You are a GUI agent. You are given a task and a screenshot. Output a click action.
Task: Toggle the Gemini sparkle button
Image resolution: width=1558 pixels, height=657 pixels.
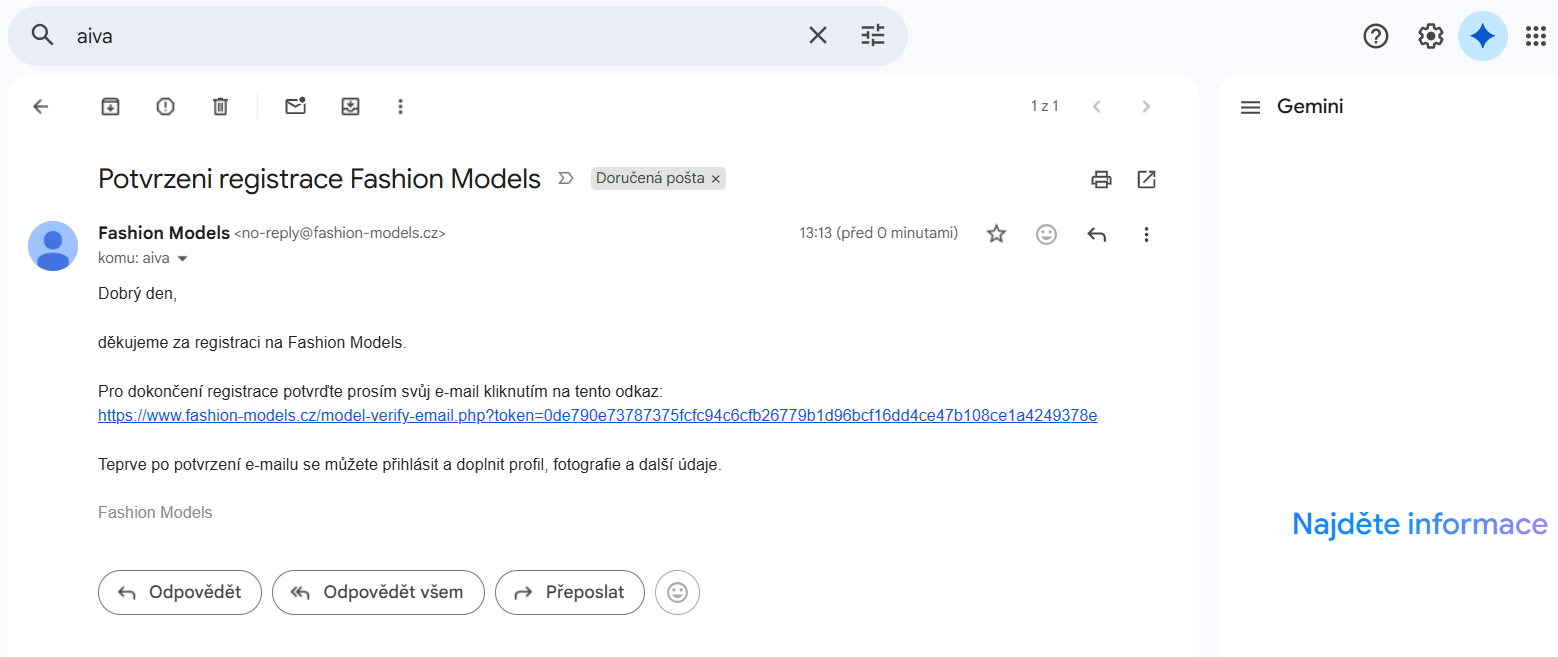tap(1483, 36)
